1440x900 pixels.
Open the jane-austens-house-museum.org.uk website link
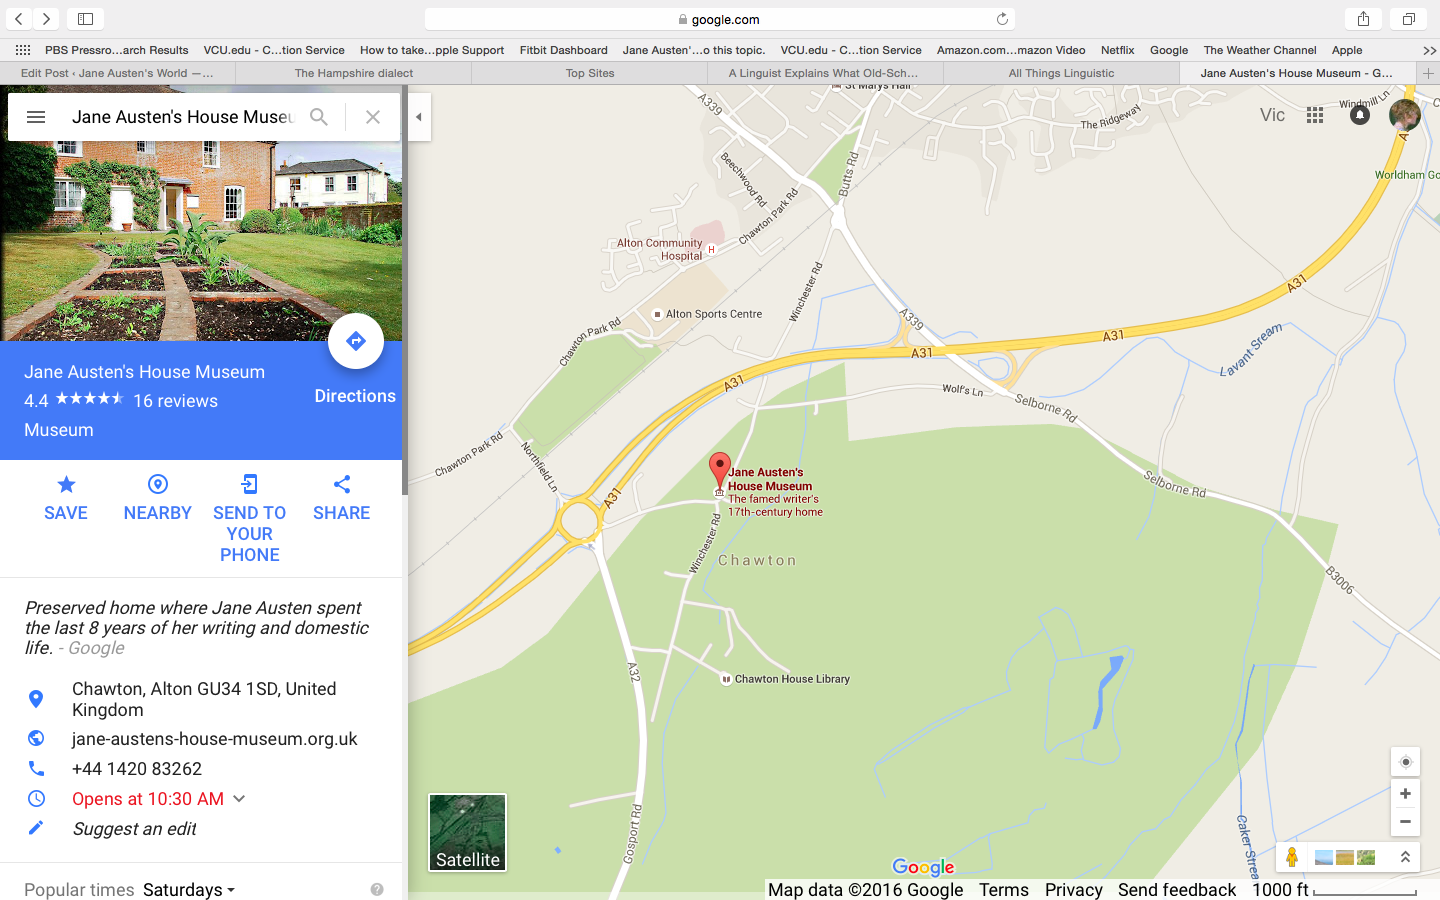(x=215, y=739)
